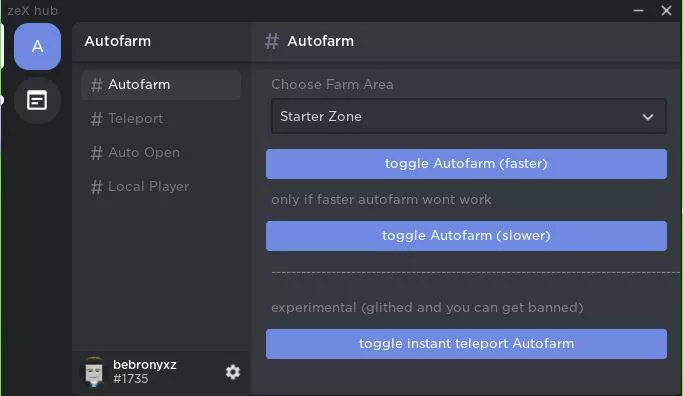The width and height of the screenshot is (683, 396).
Task: Open the second sidebar page icon
Action: [37, 101]
